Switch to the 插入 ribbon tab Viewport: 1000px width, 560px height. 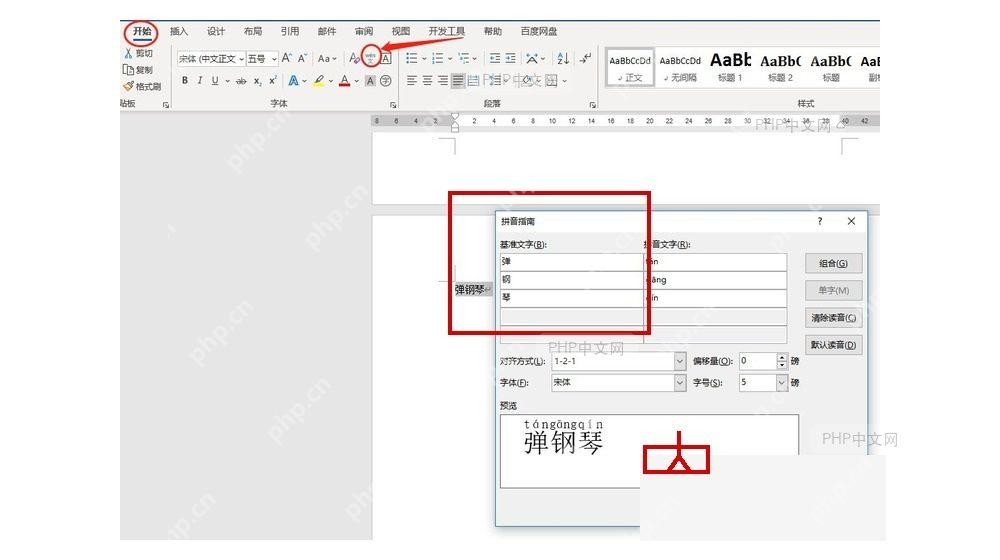point(179,31)
